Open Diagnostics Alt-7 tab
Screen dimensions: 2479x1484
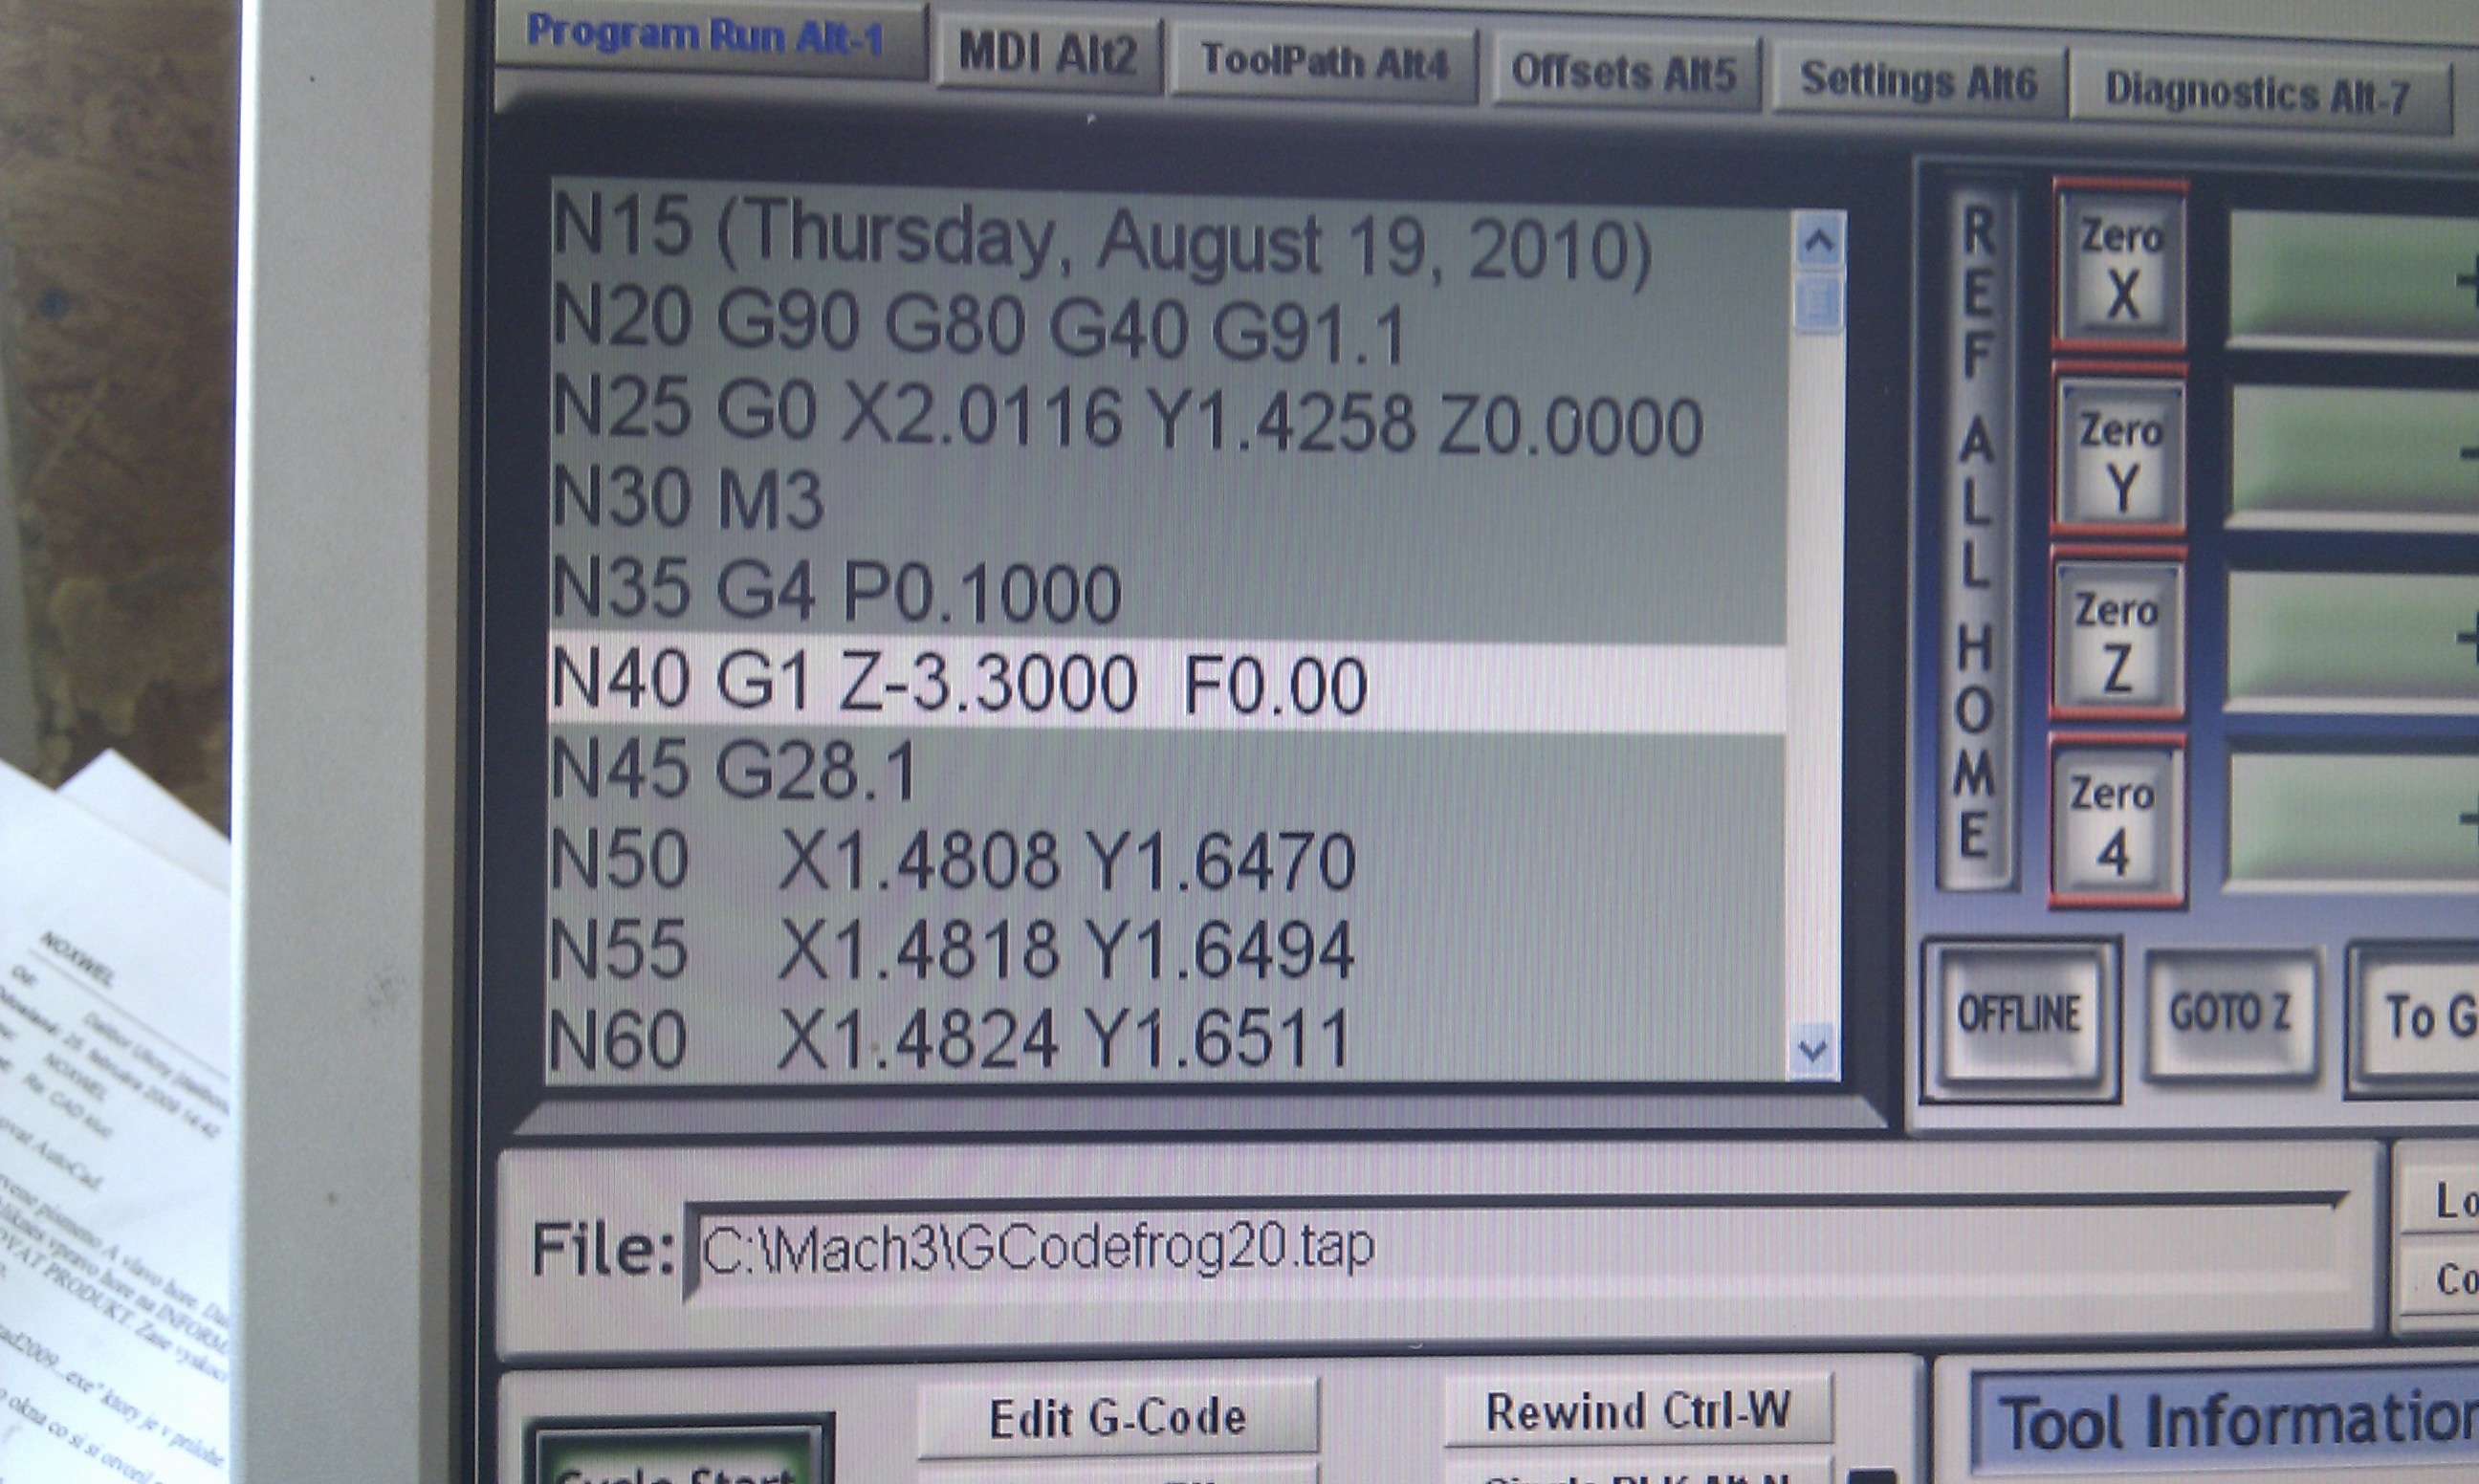(2257, 93)
